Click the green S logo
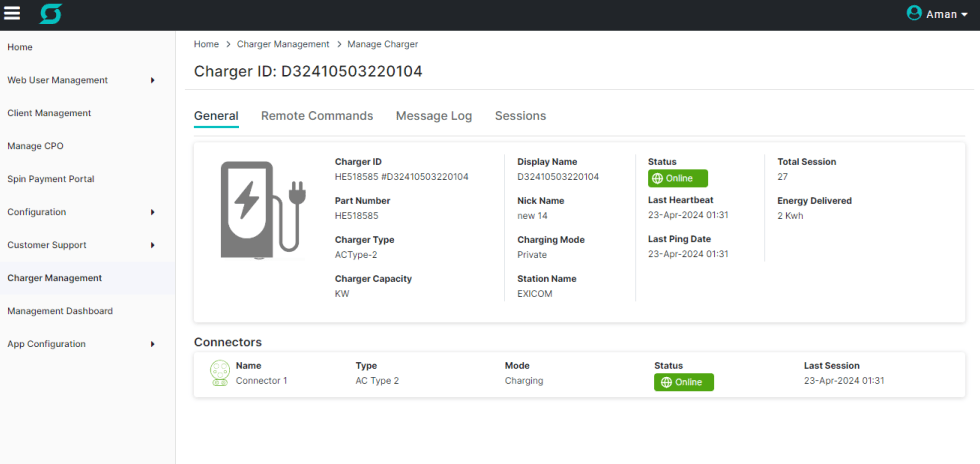The height and width of the screenshot is (464, 980). pos(50,14)
